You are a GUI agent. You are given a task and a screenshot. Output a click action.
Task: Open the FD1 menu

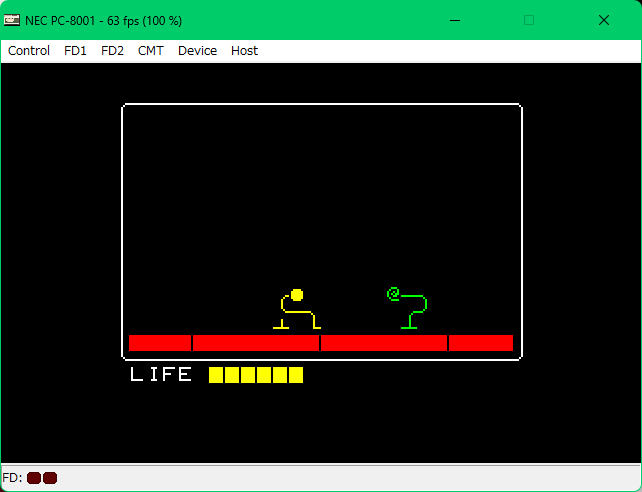tap(75, 51)
